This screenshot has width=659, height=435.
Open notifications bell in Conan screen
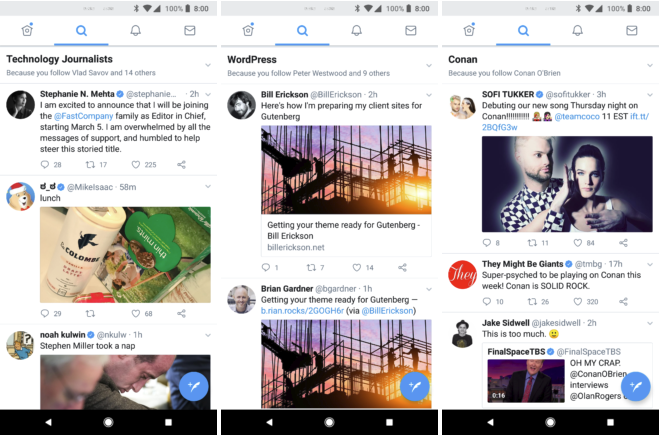coord(577,30)
